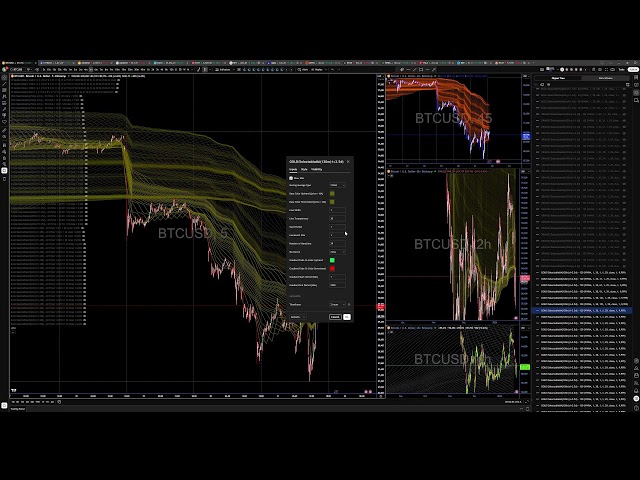Open the Visibility tab in settings dialog
The height and width of the screenshot is (480, 640).
point(316,169)
